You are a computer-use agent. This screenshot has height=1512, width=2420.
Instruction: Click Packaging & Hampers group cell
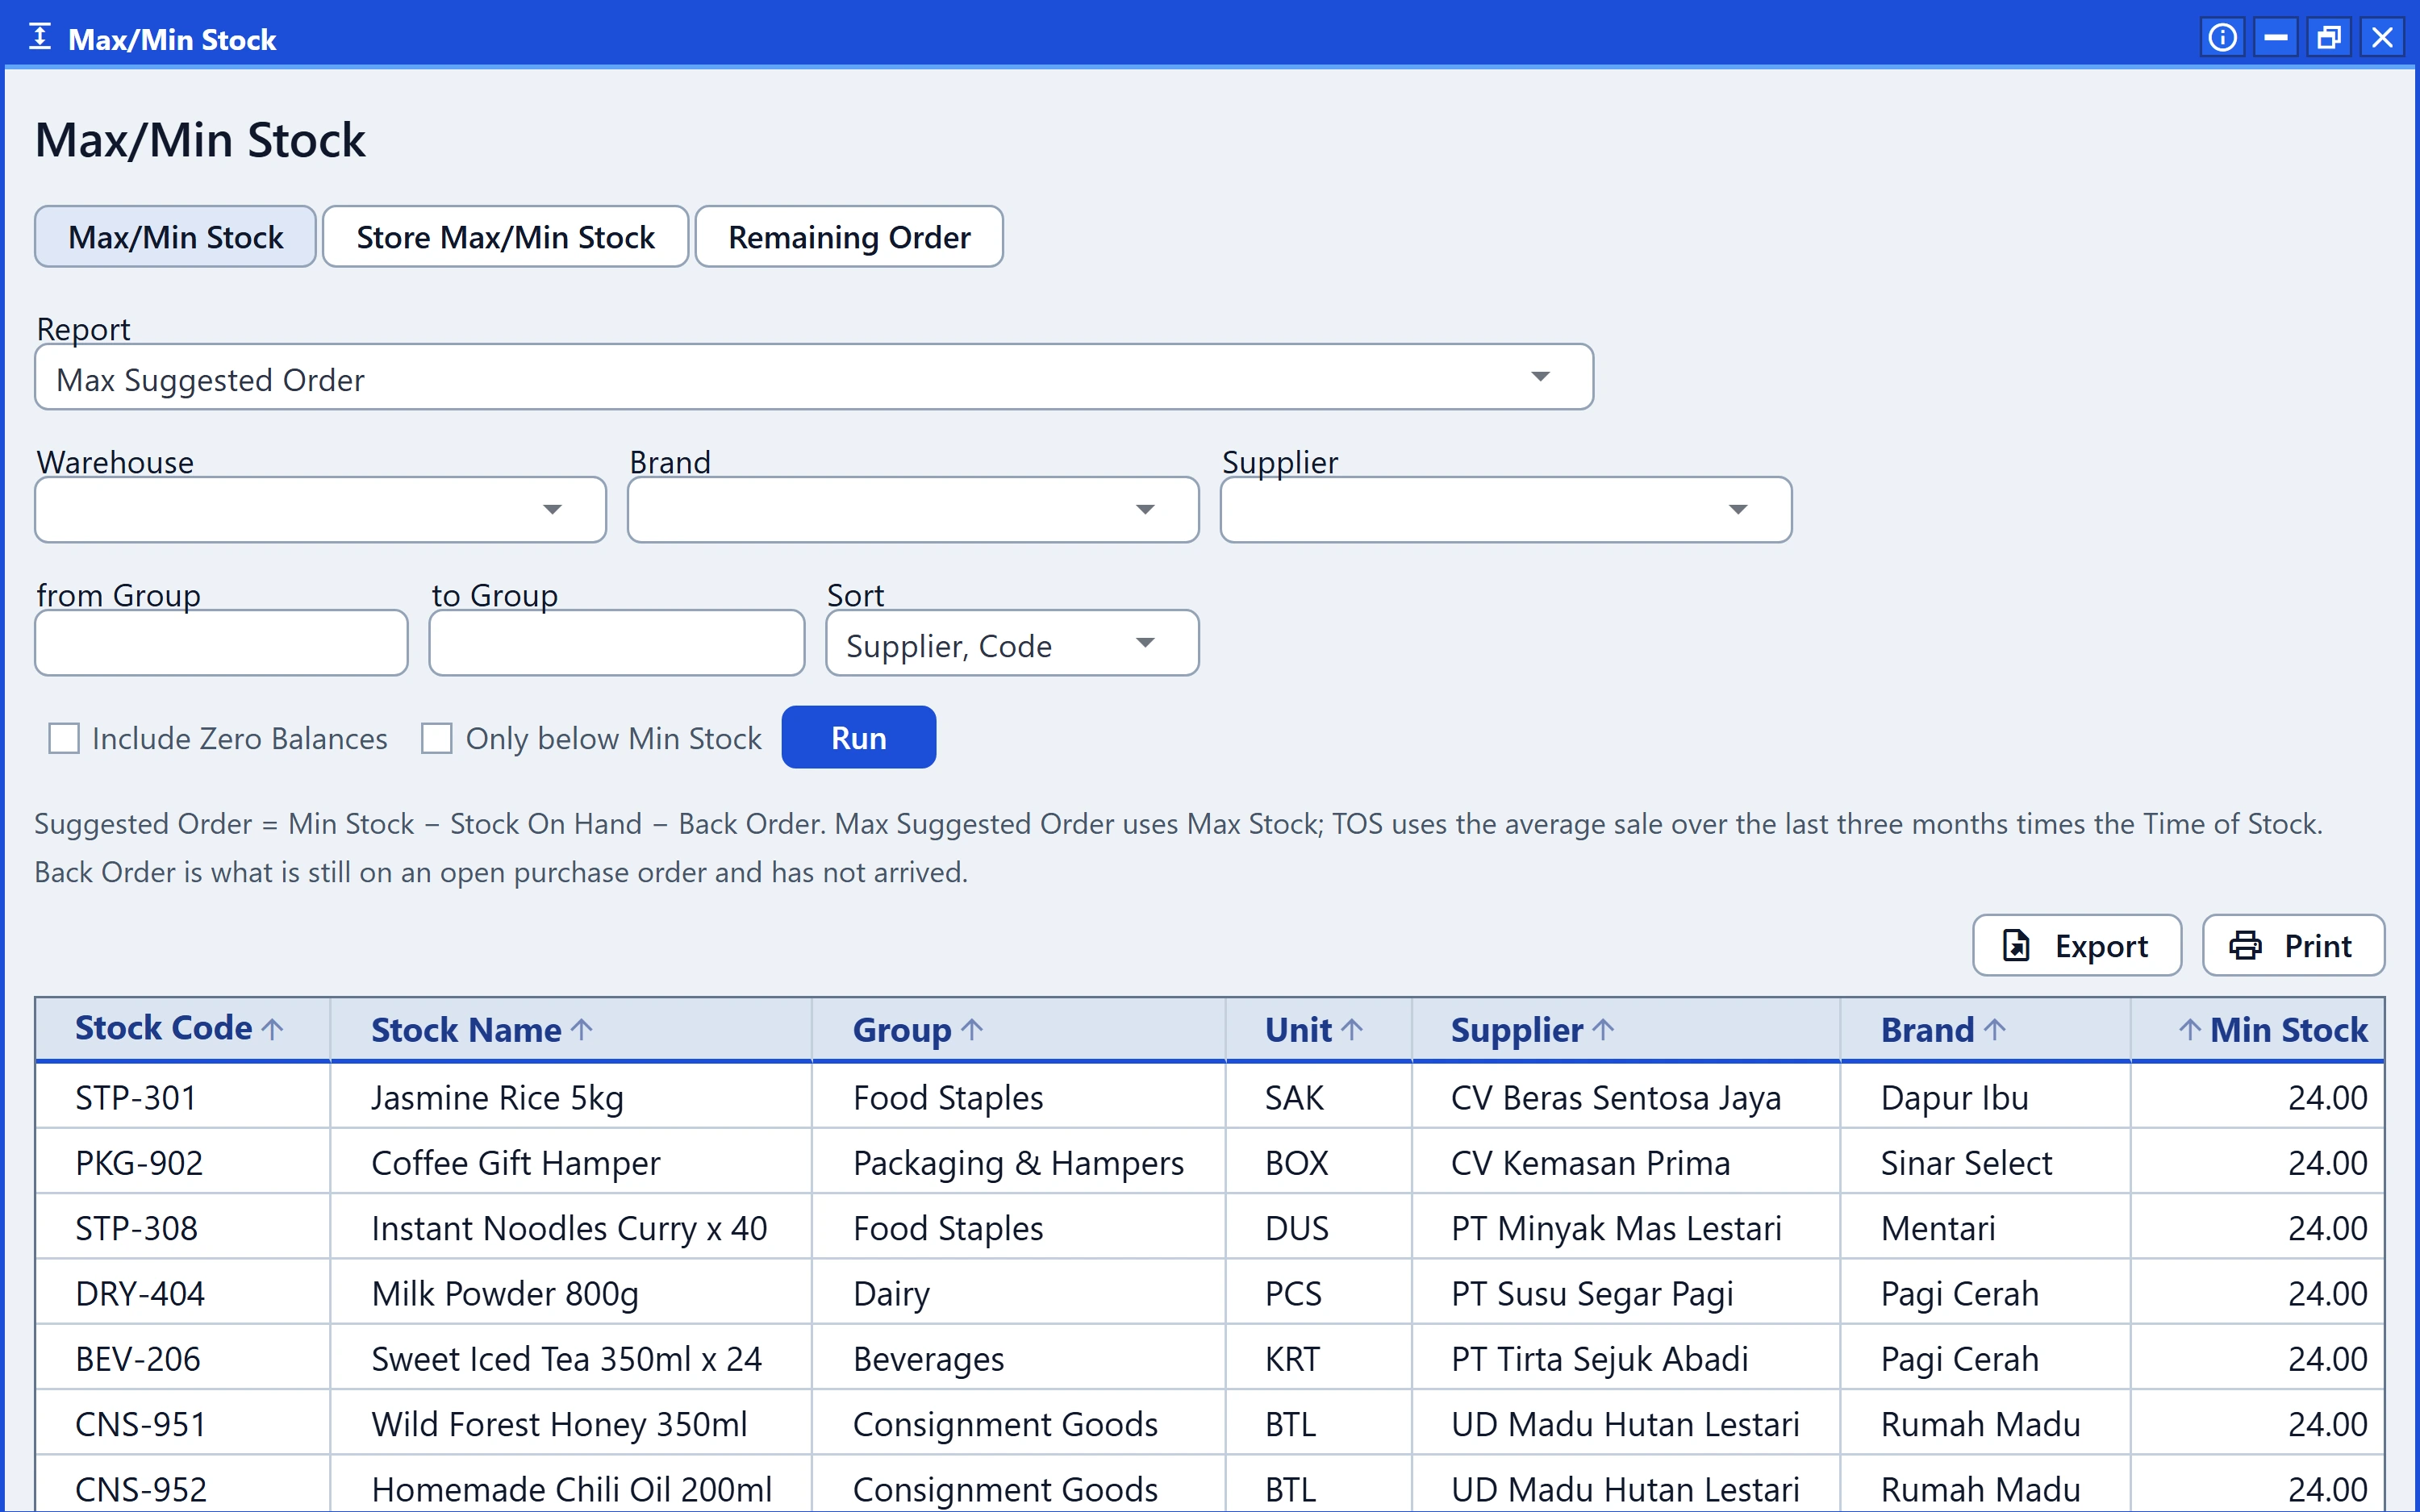[x=1019, y=1163]
